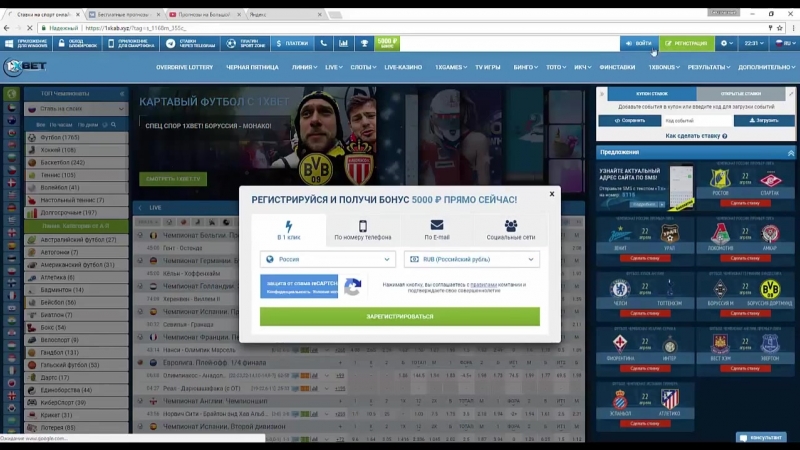The height and width of the screenshot is (450, 800).
Task: Click the help question mark beside Как сделать ставку
Action: click(724, 136)
